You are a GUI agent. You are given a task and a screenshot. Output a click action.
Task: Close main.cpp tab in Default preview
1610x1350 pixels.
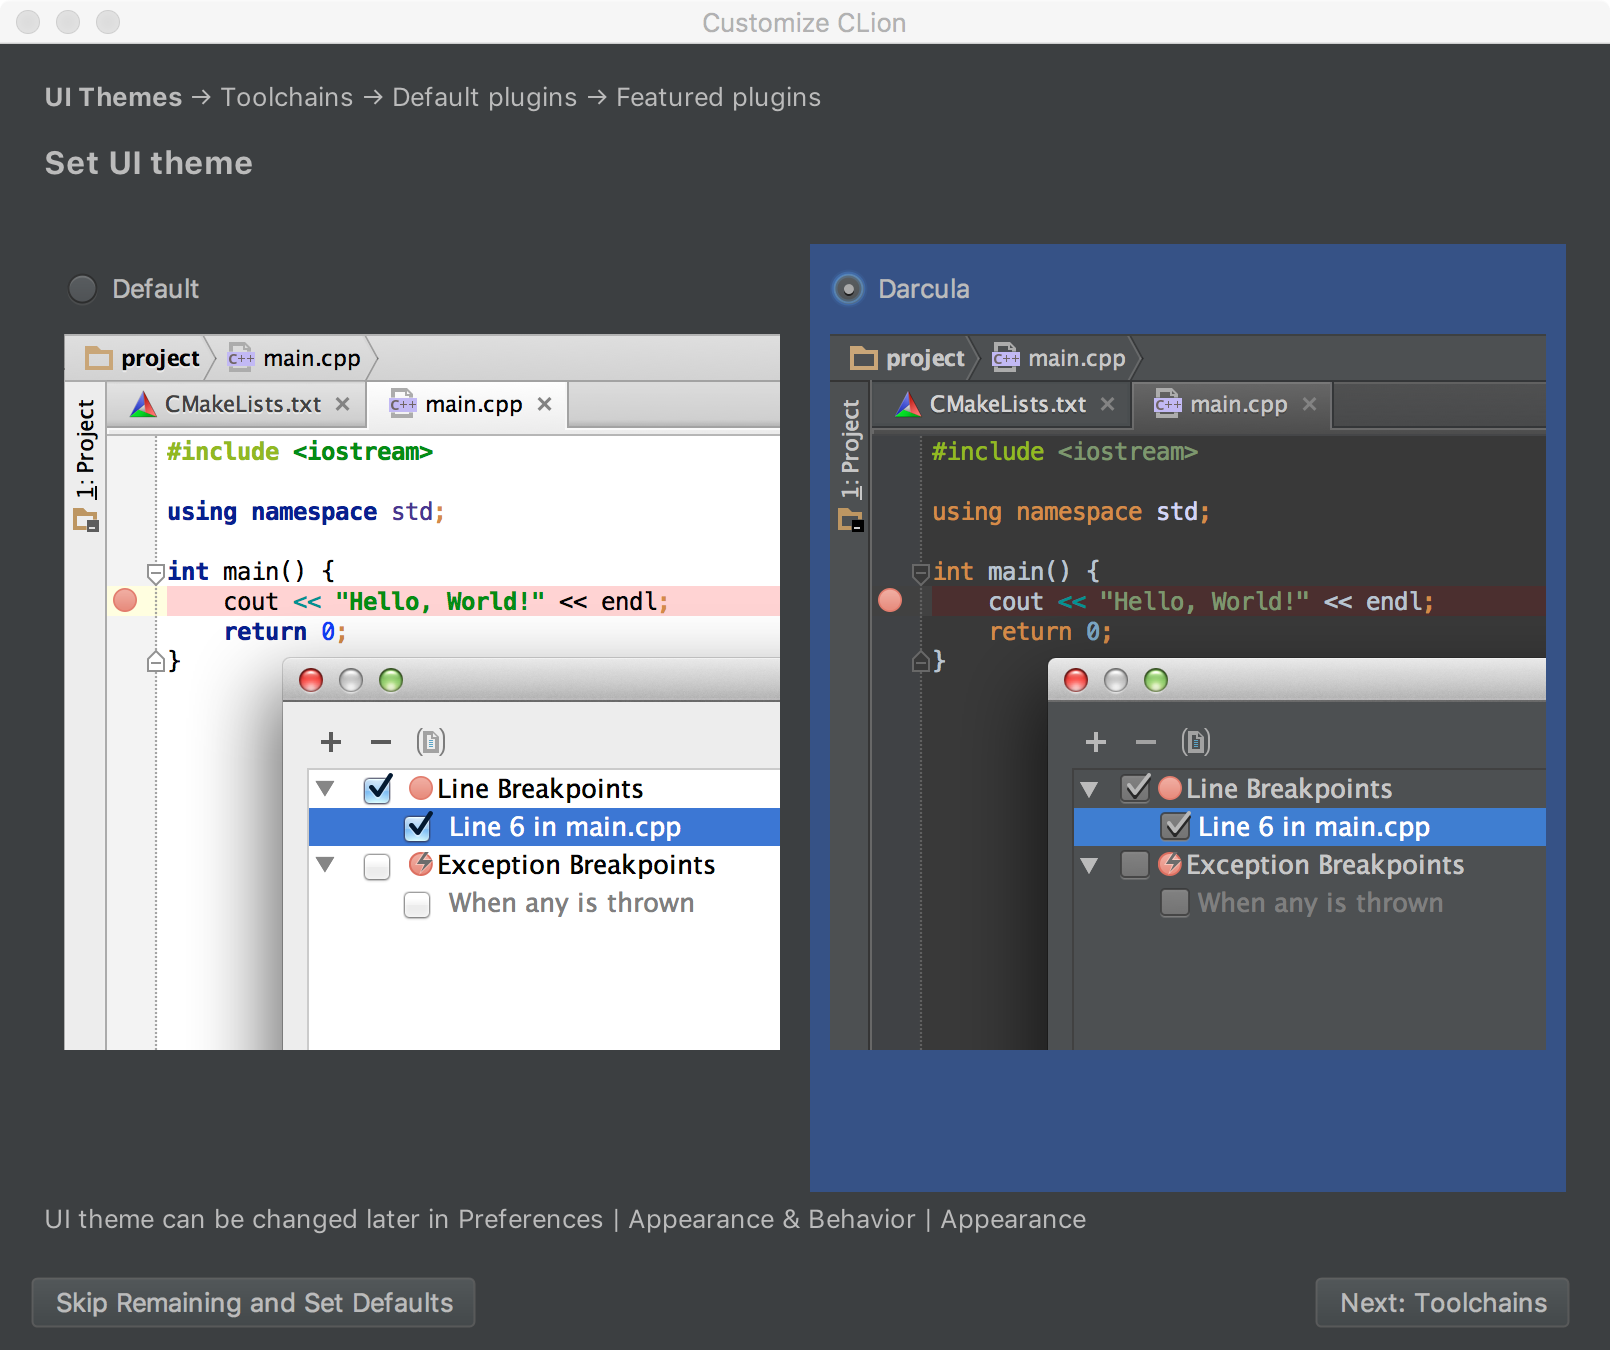tap(545, 404)
